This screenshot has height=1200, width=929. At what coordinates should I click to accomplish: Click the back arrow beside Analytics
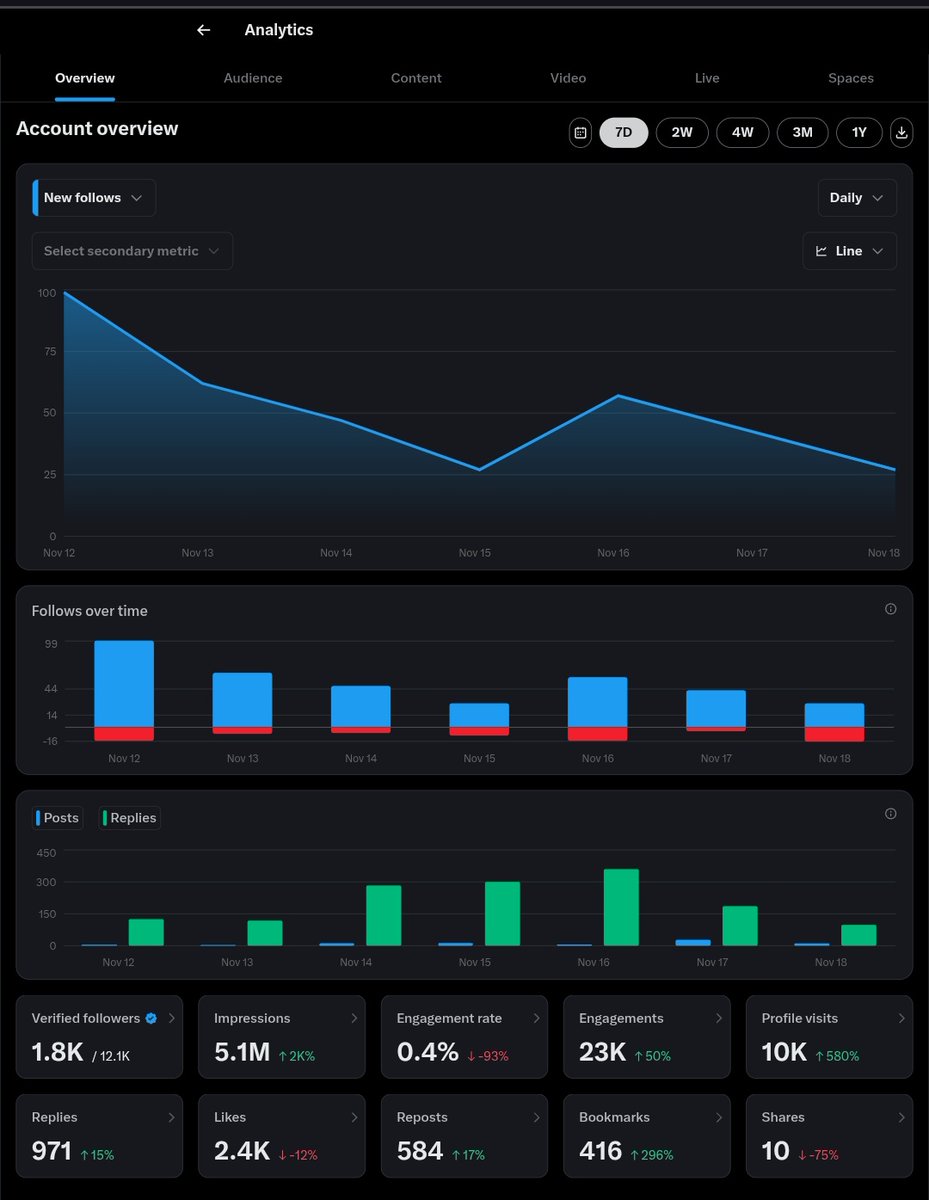pyautogui.click(x=203, y=30)
